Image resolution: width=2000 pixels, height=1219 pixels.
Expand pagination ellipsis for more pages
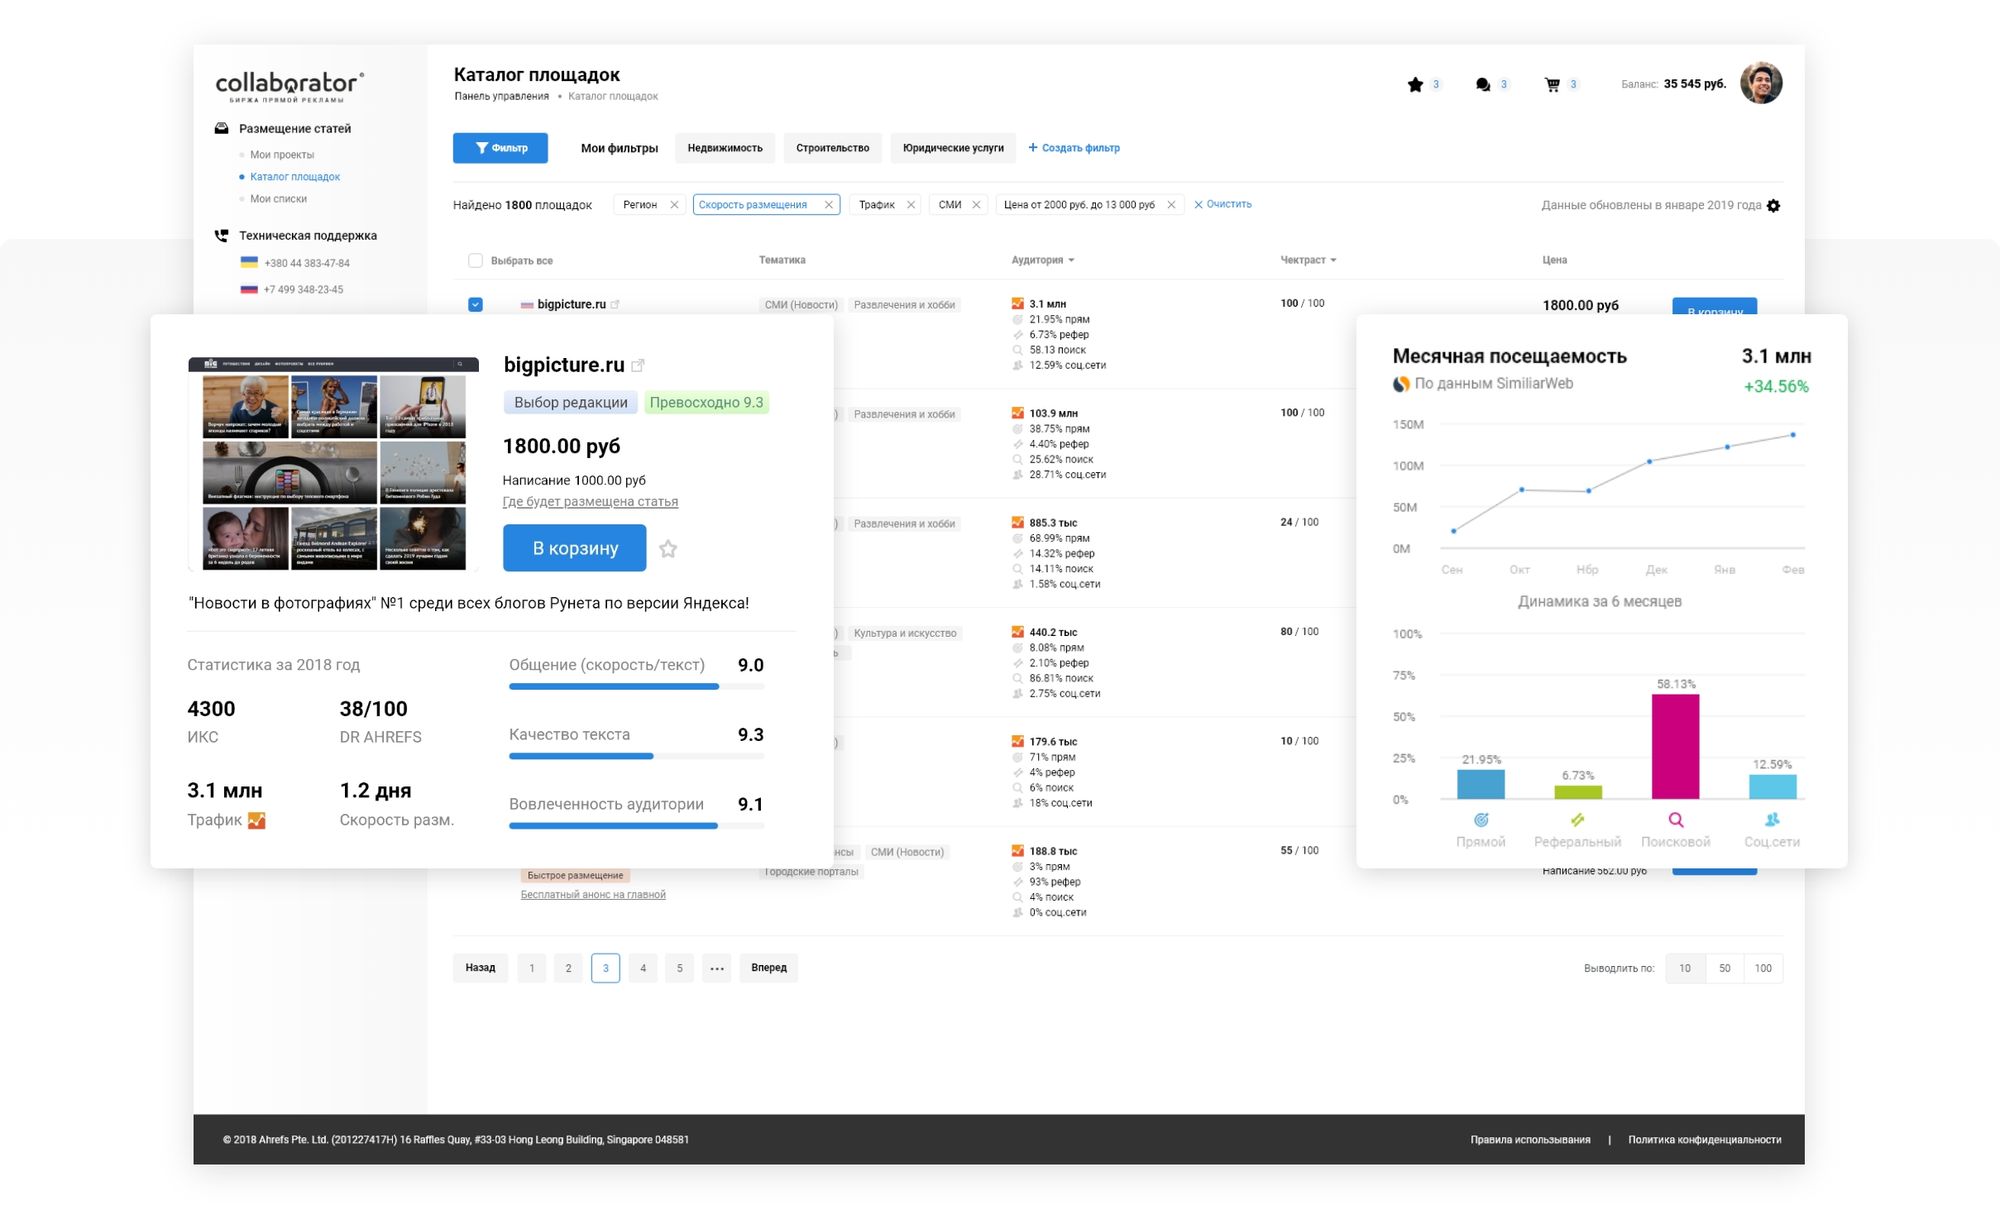tap(716, 968)
